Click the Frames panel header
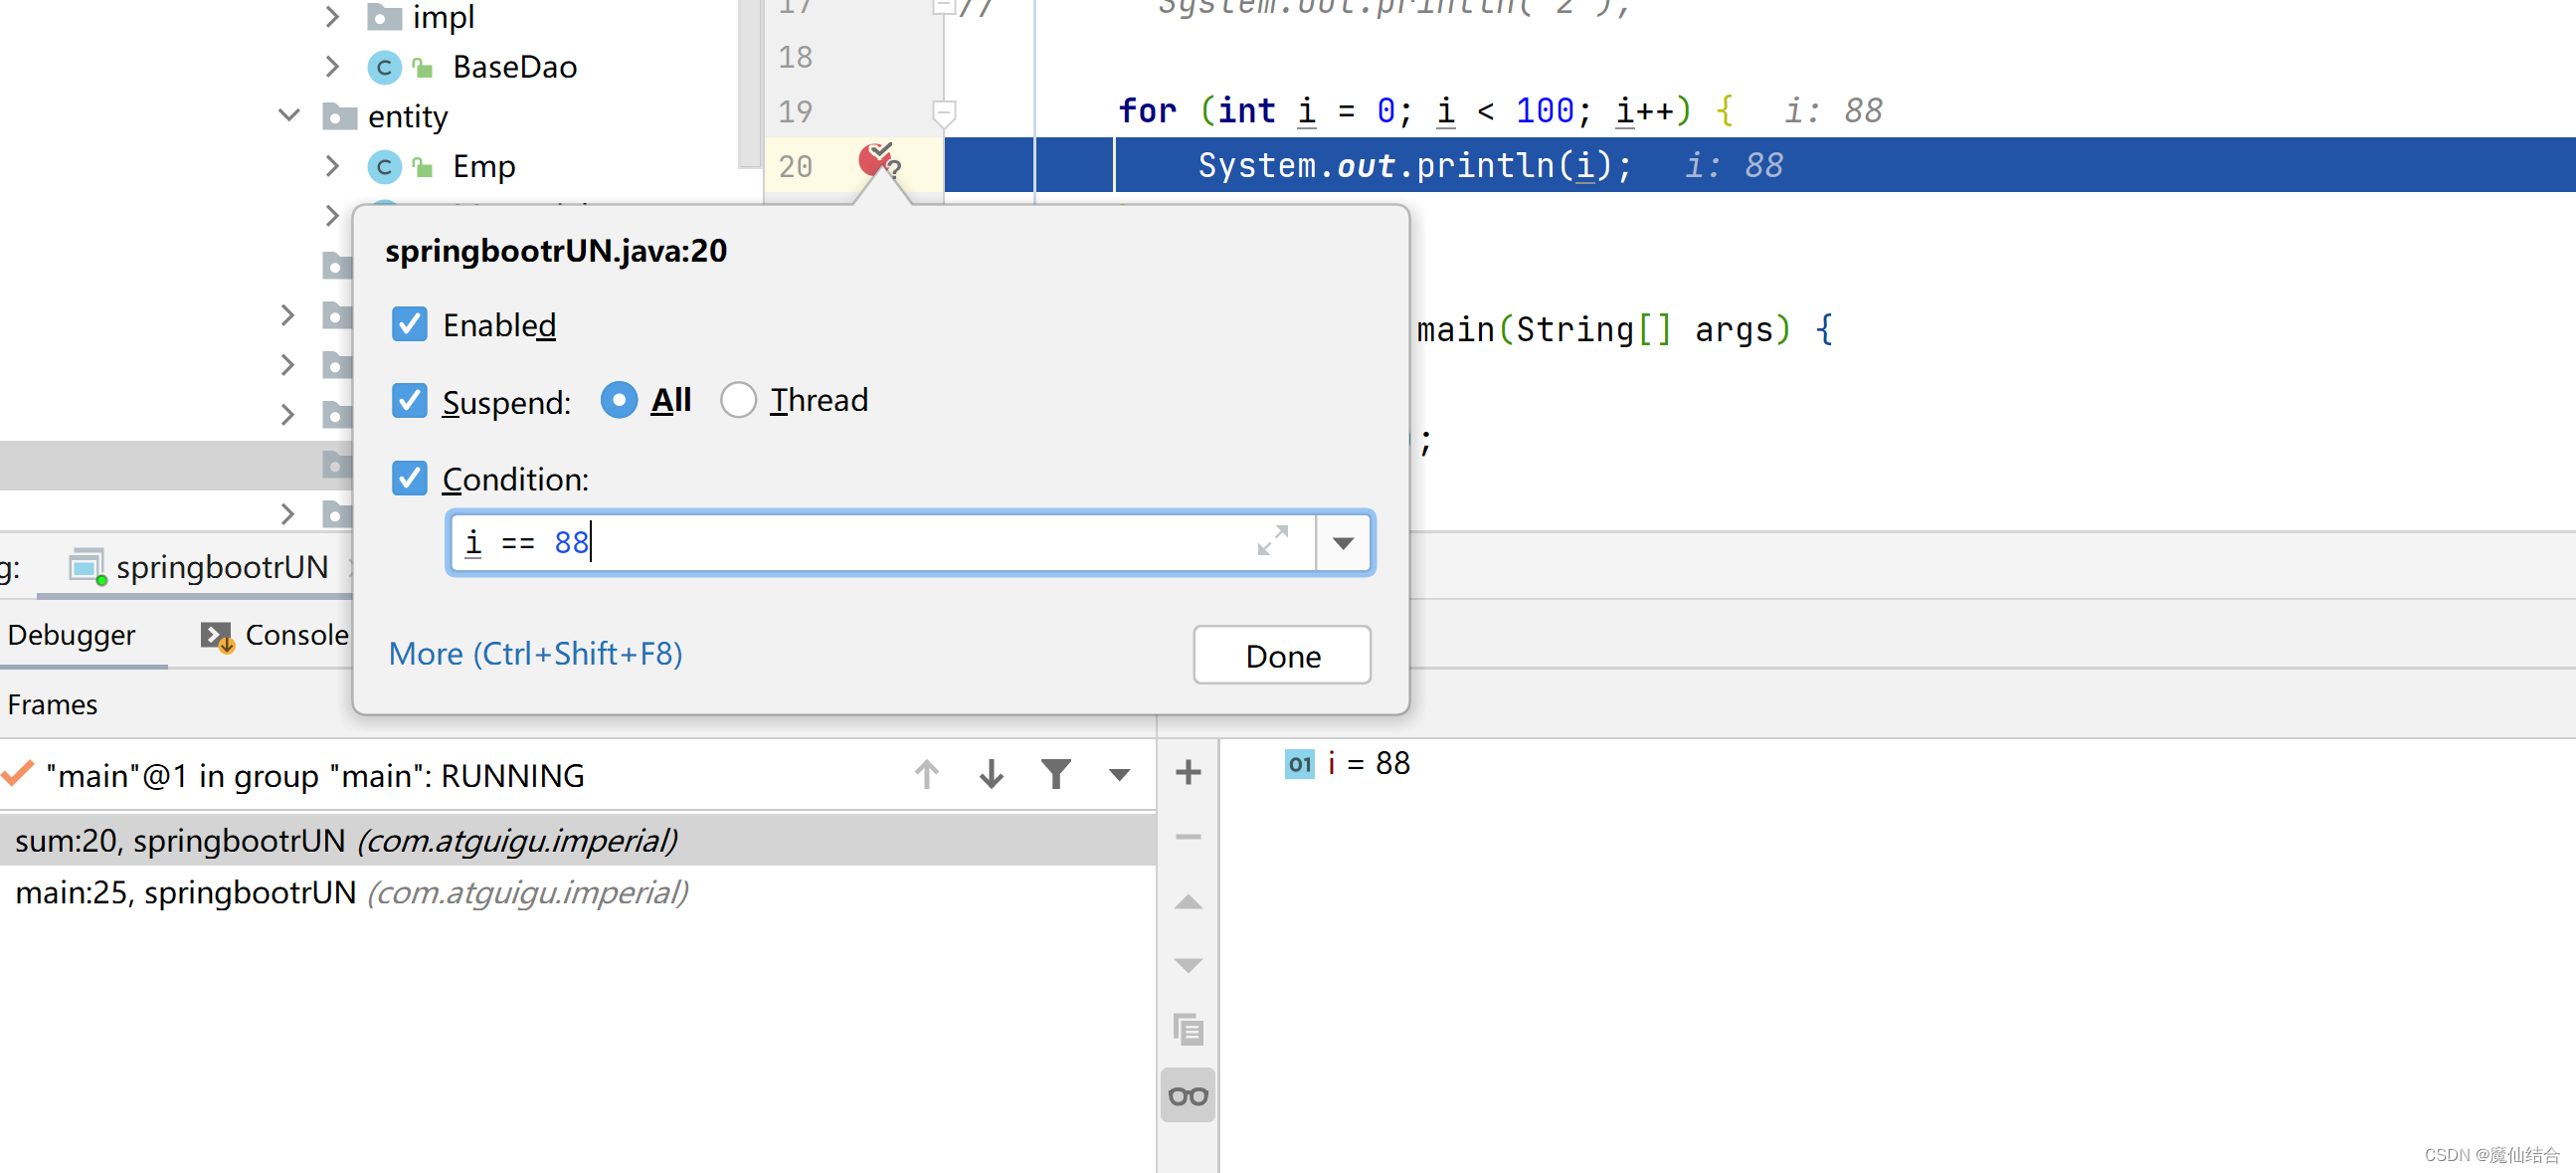The image size is (2576, 1173). click(x=52, y=705)
